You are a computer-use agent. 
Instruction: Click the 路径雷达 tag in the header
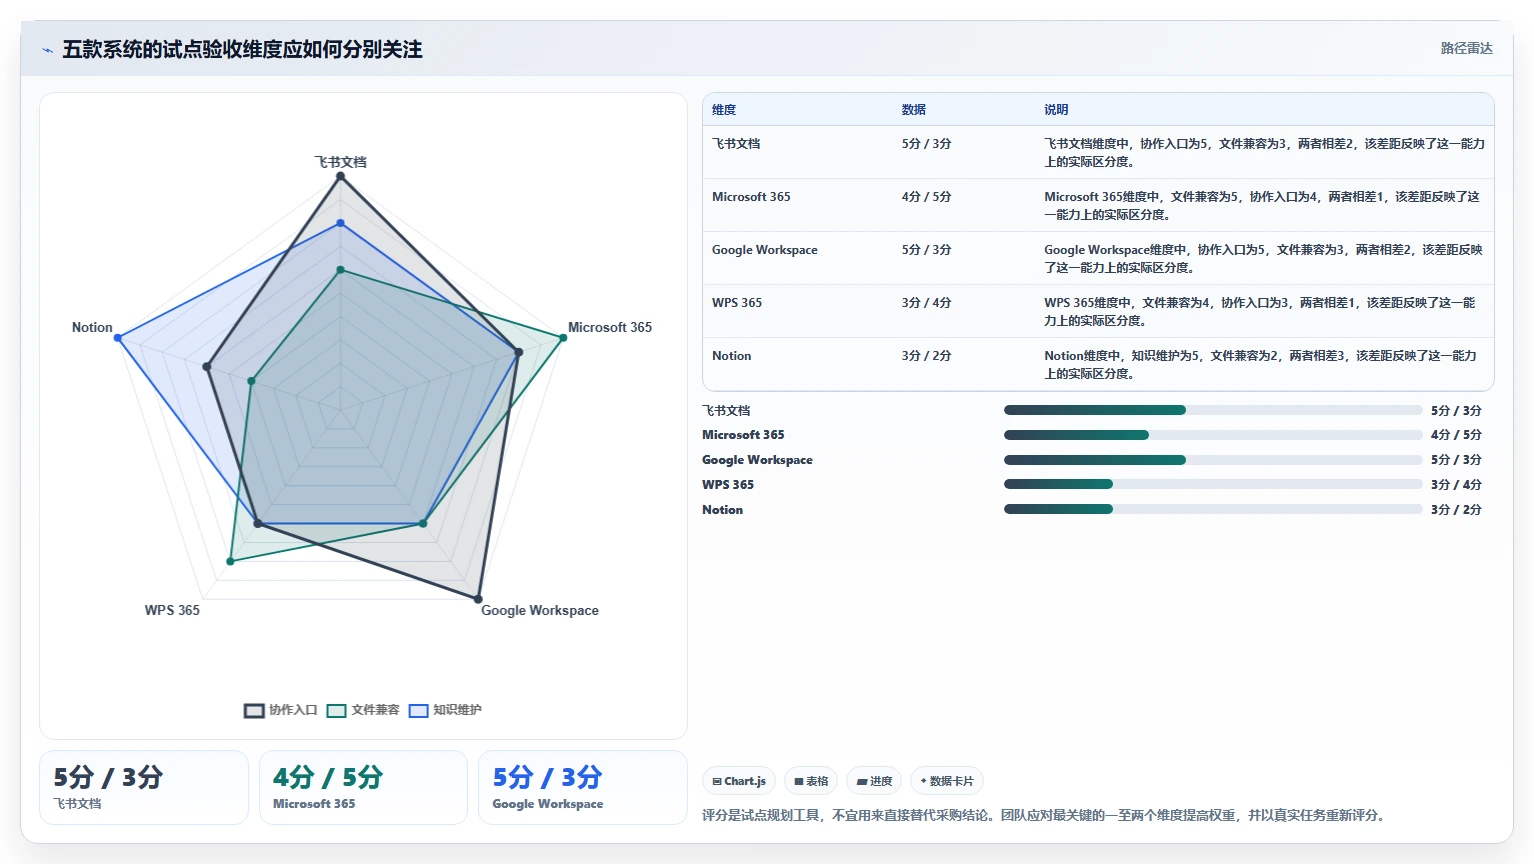[x=1466, y=48]
